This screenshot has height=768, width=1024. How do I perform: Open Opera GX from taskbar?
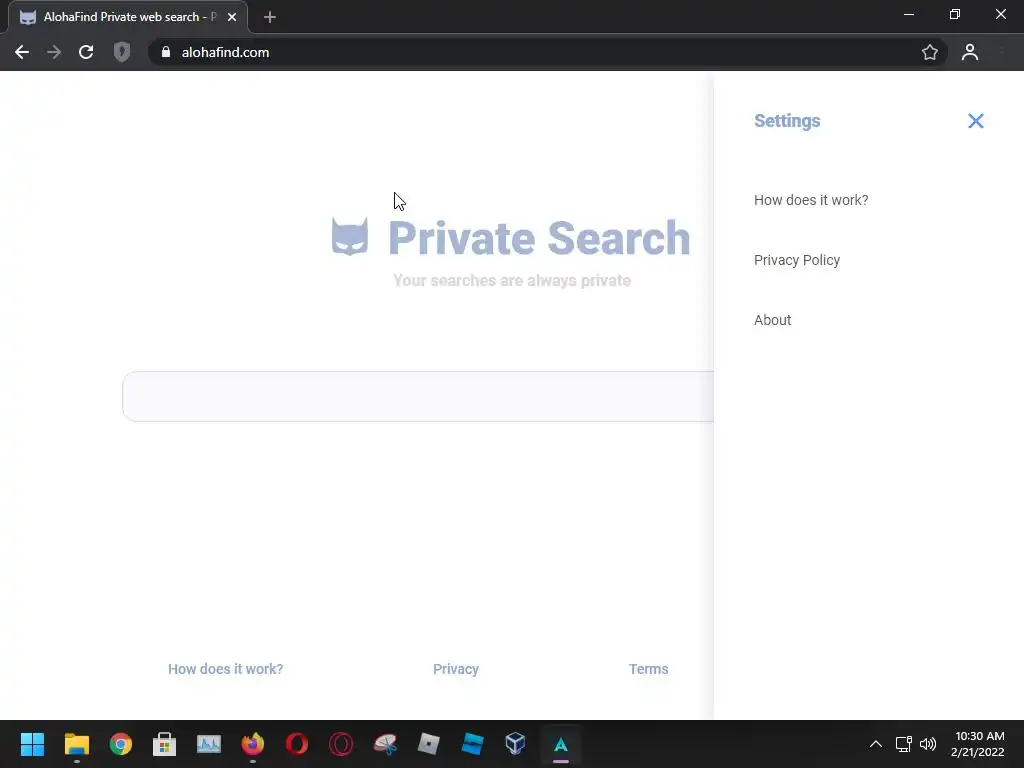[341, 744]
